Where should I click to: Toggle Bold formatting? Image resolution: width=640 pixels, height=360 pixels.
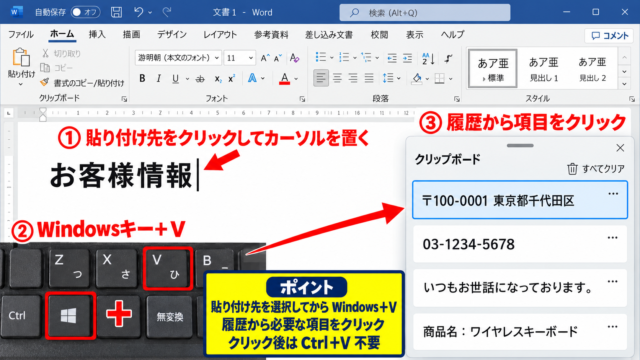pos(142,78)
